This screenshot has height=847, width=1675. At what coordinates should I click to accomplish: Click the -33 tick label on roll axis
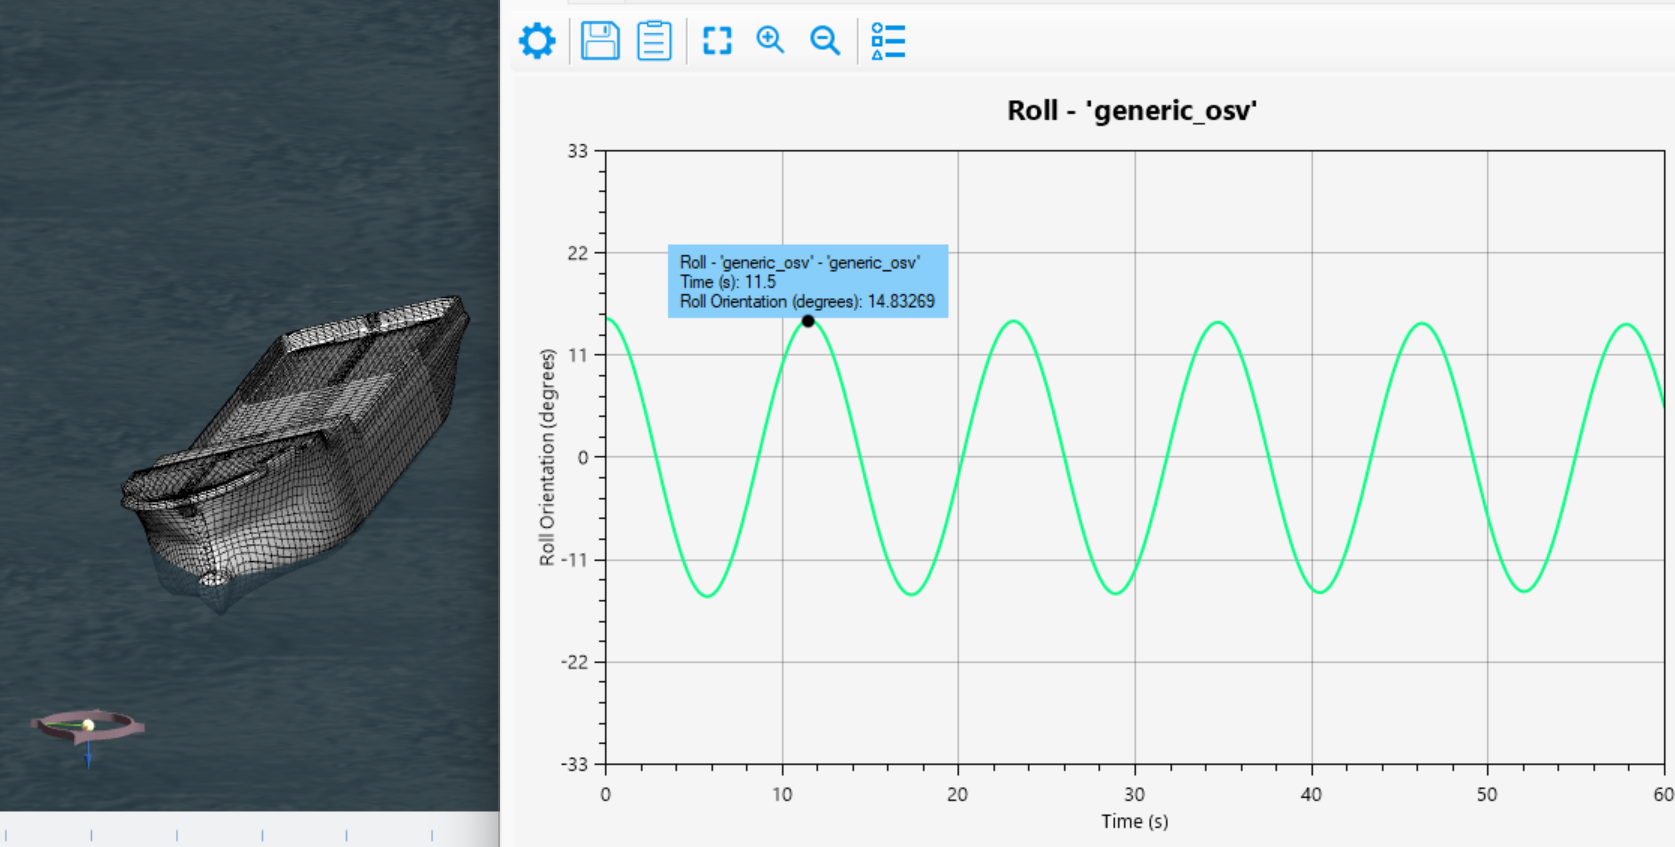click(574, 764)
